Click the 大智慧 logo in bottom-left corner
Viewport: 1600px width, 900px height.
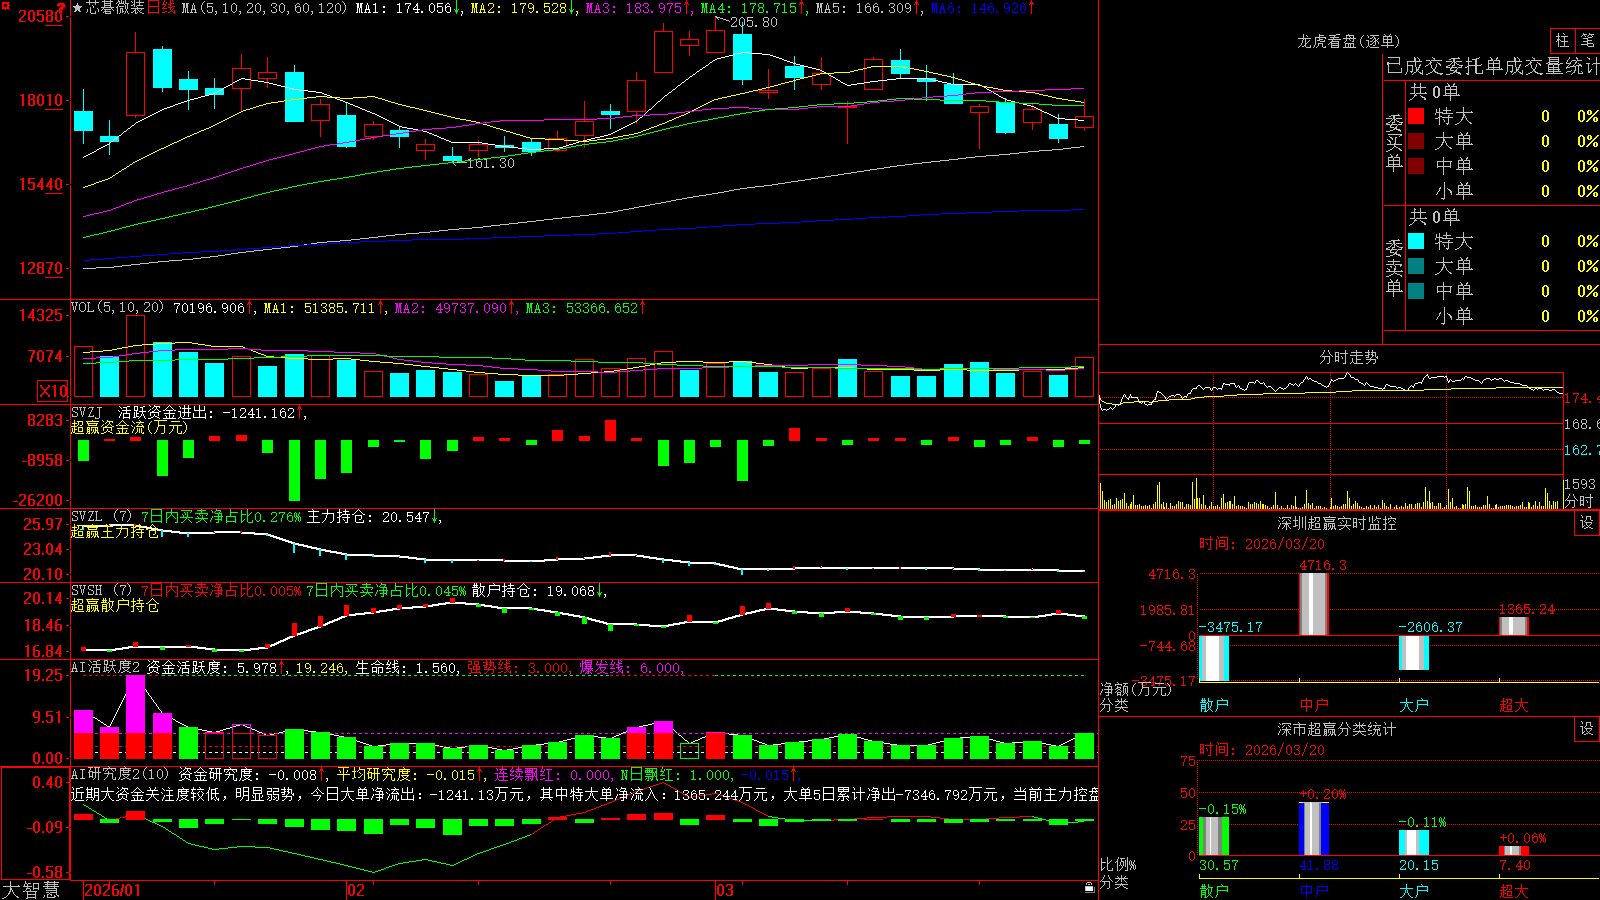pyautogui.click(x=31, y=890)
